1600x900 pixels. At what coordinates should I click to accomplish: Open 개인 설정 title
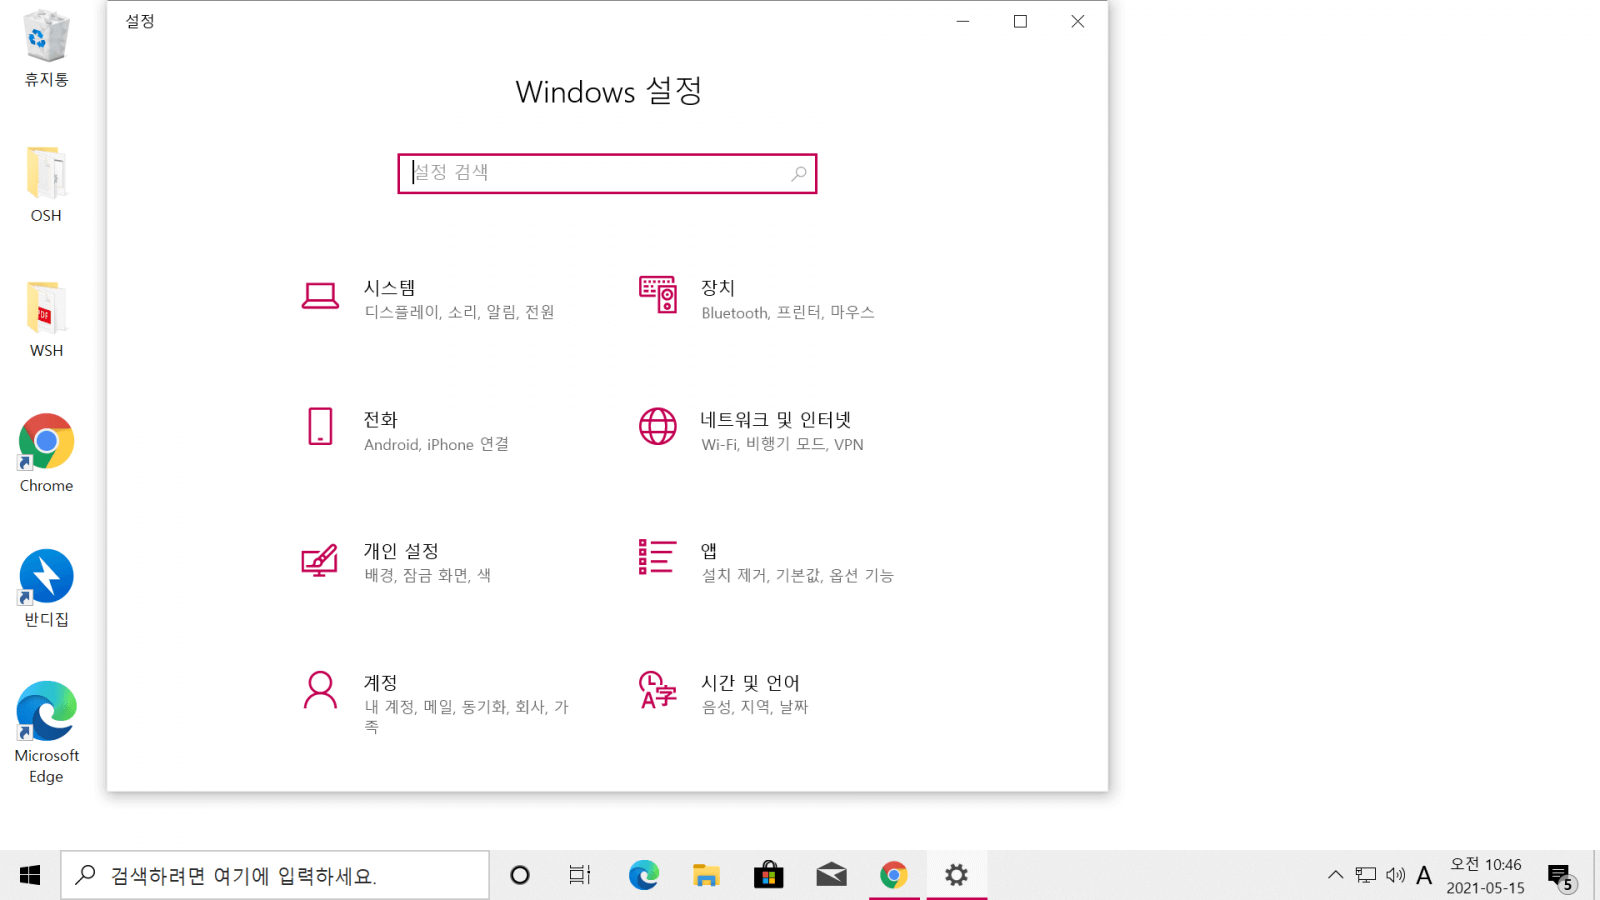pos(401,551)
